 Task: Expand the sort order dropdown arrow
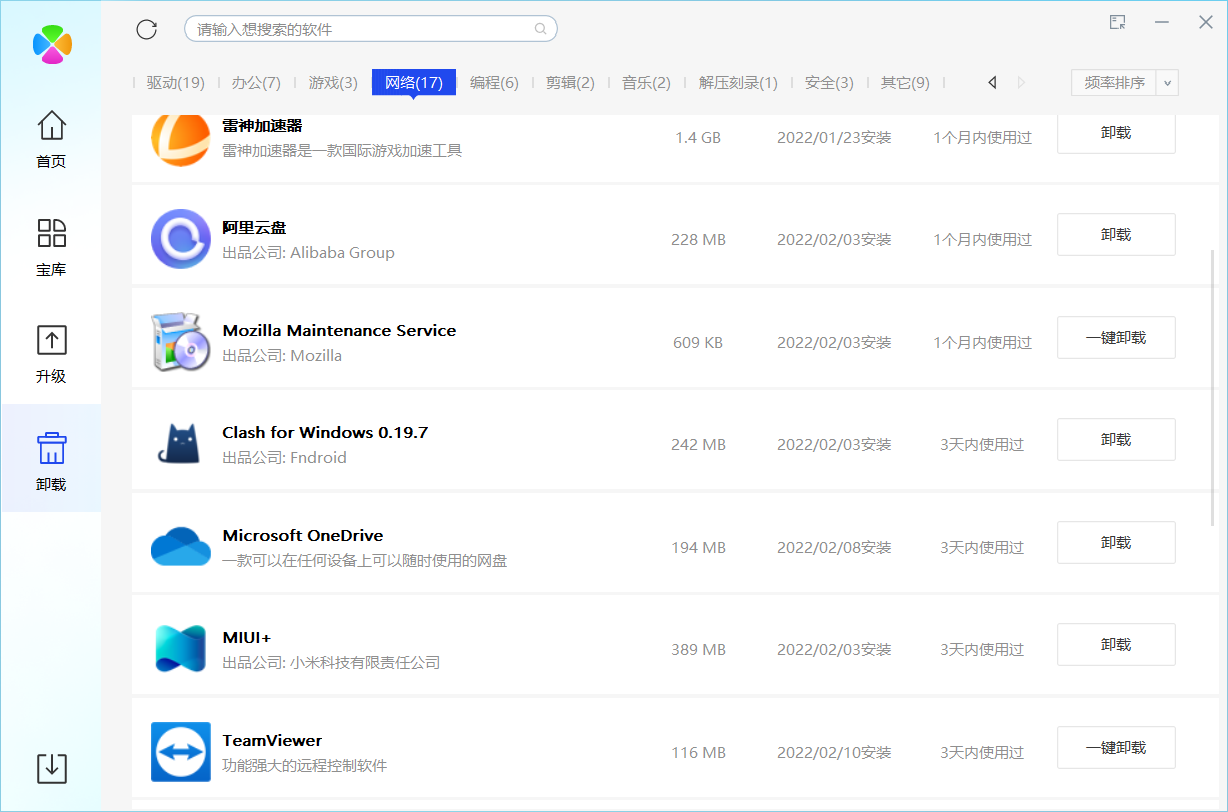pyautogui.click(x=1168, y=82)
